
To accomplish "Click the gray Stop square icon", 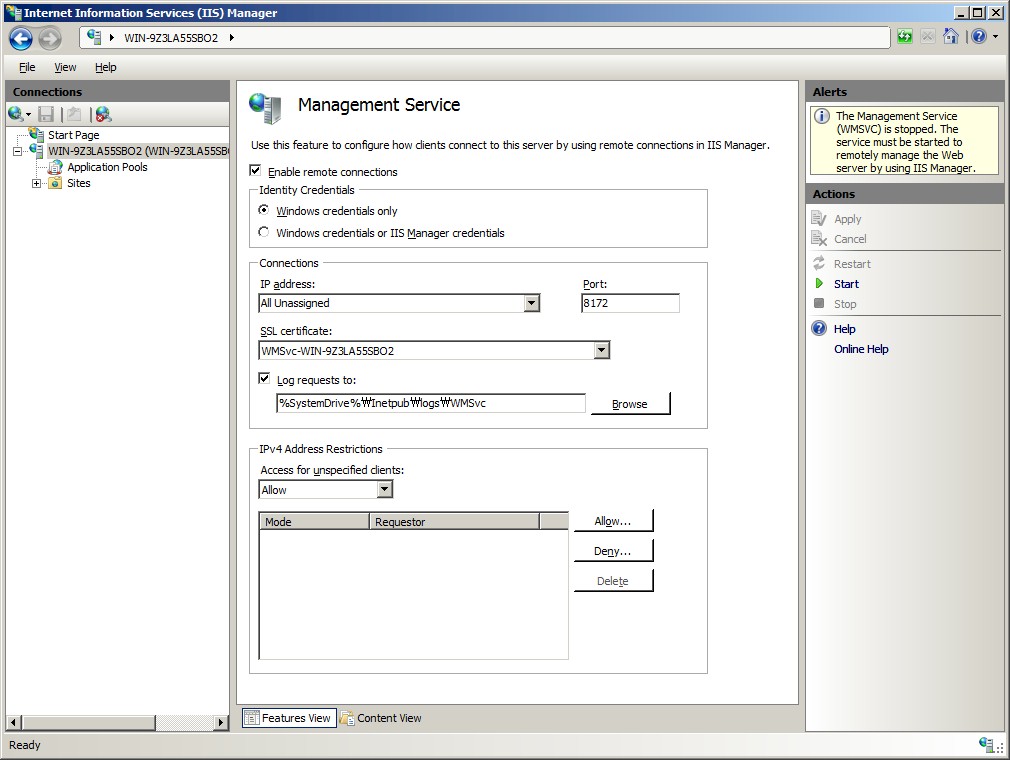I will pyautogui.click(x=819, y=303).
